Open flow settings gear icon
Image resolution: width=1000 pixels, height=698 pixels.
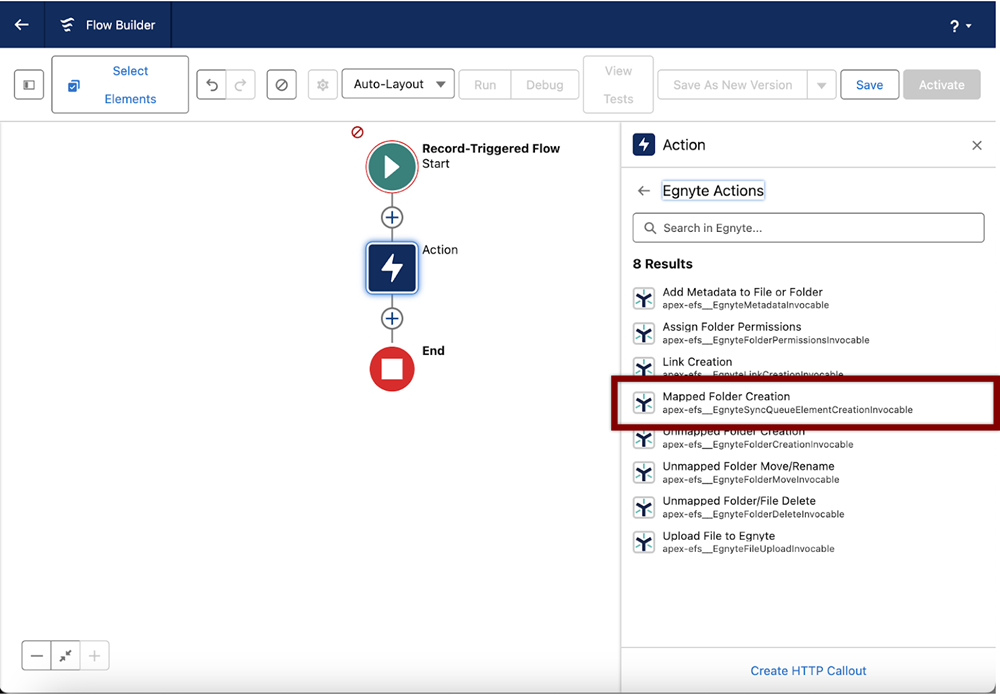pos(323,85)
